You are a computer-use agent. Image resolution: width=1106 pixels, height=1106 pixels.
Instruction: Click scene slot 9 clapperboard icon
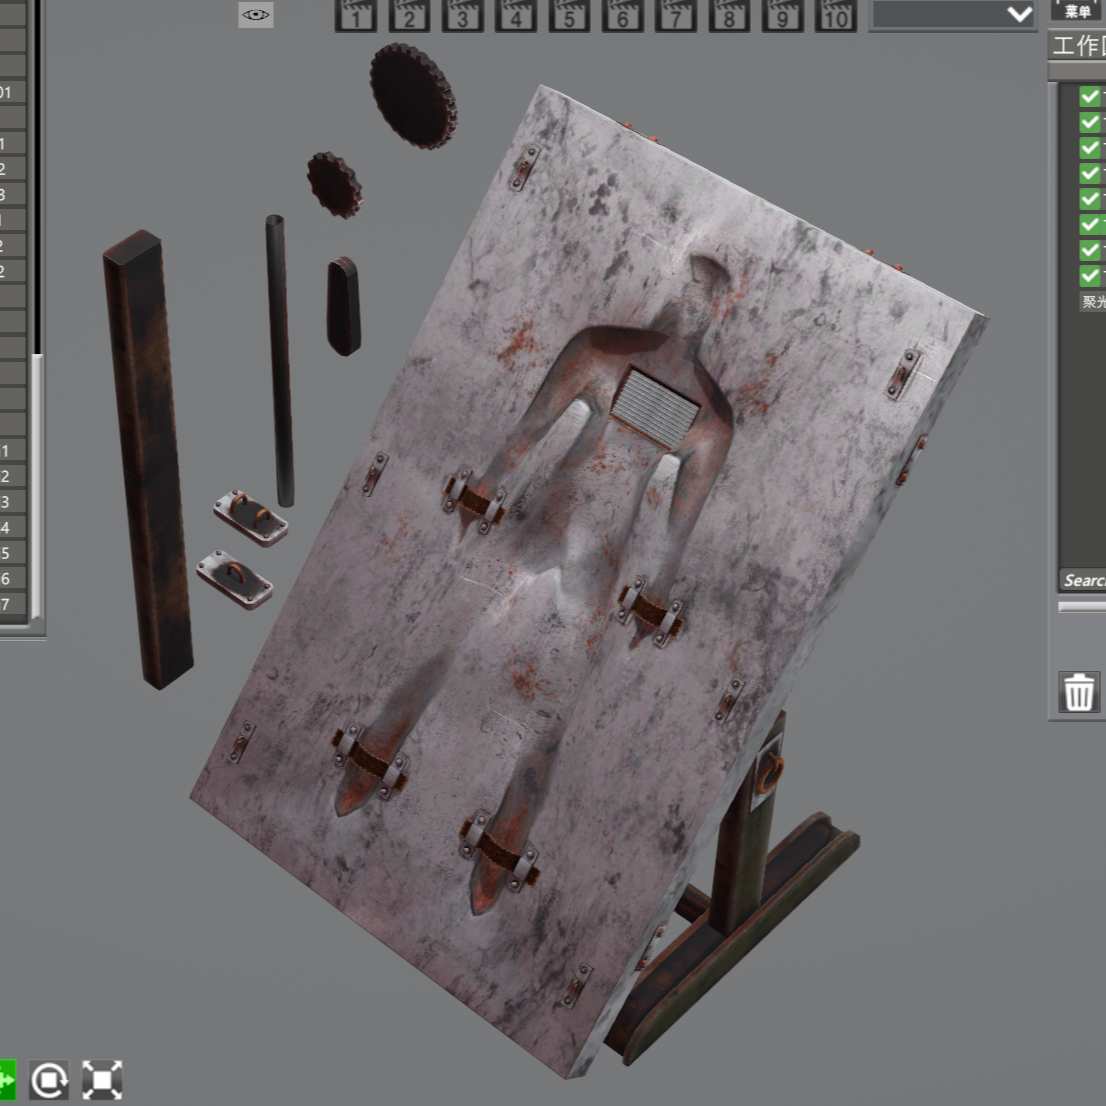783,15
